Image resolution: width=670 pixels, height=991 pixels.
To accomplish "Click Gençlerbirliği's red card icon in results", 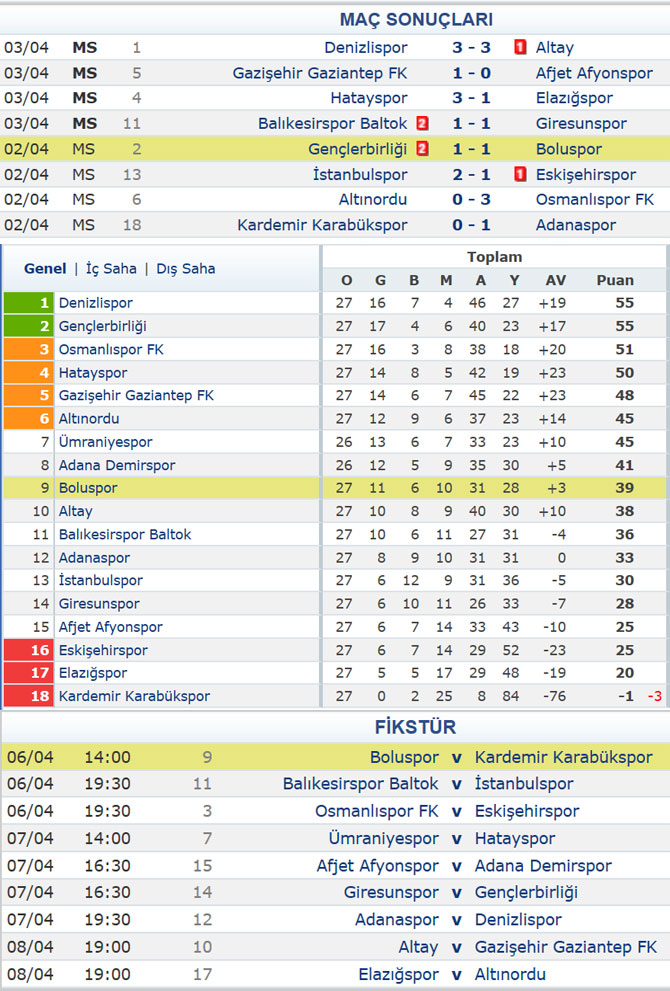I will pyautogui.click(x=423, y=149).
